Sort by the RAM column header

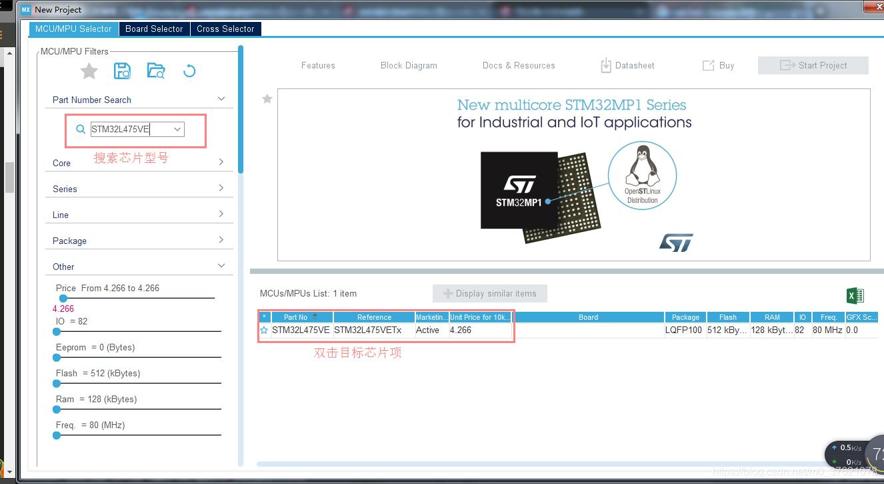(x=772, y=317)
